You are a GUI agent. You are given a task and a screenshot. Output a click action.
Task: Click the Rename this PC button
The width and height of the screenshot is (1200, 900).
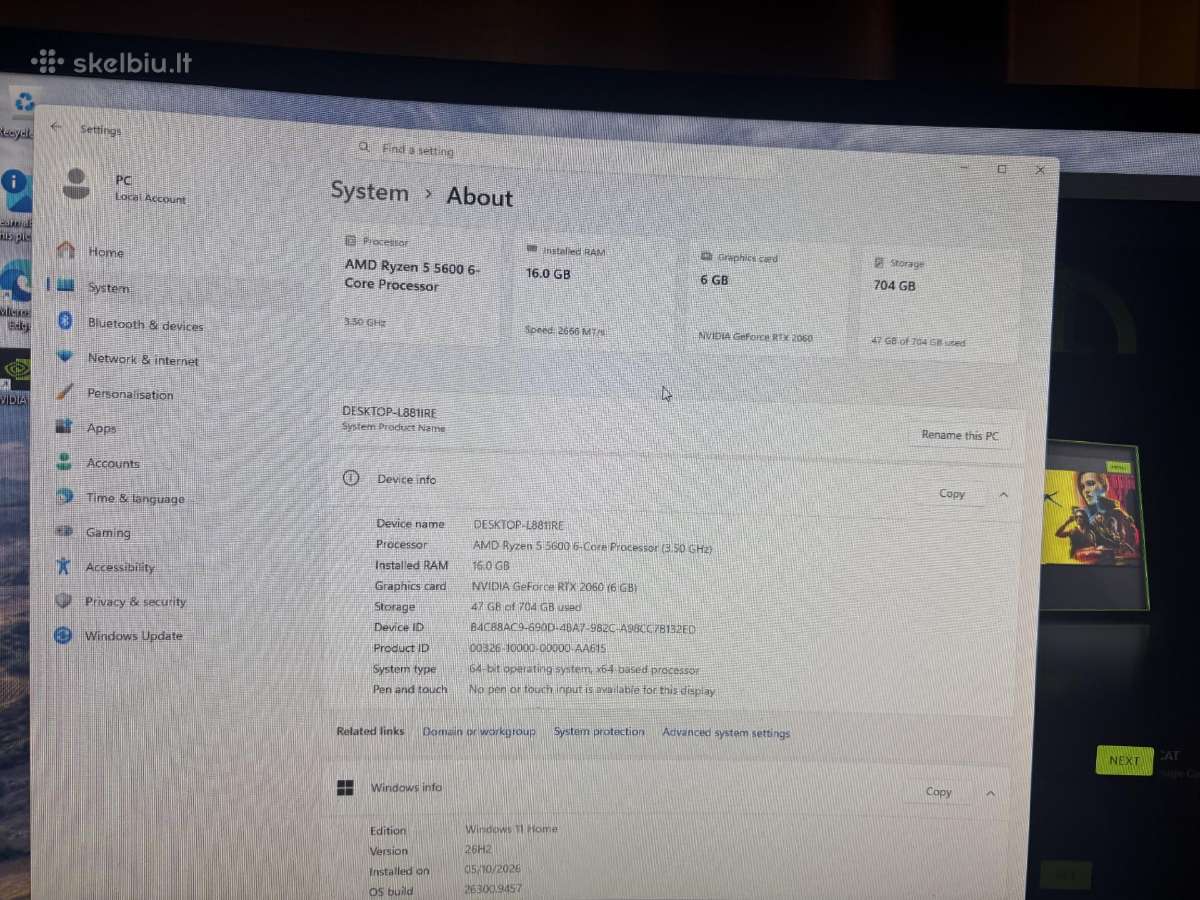point(959,435)
